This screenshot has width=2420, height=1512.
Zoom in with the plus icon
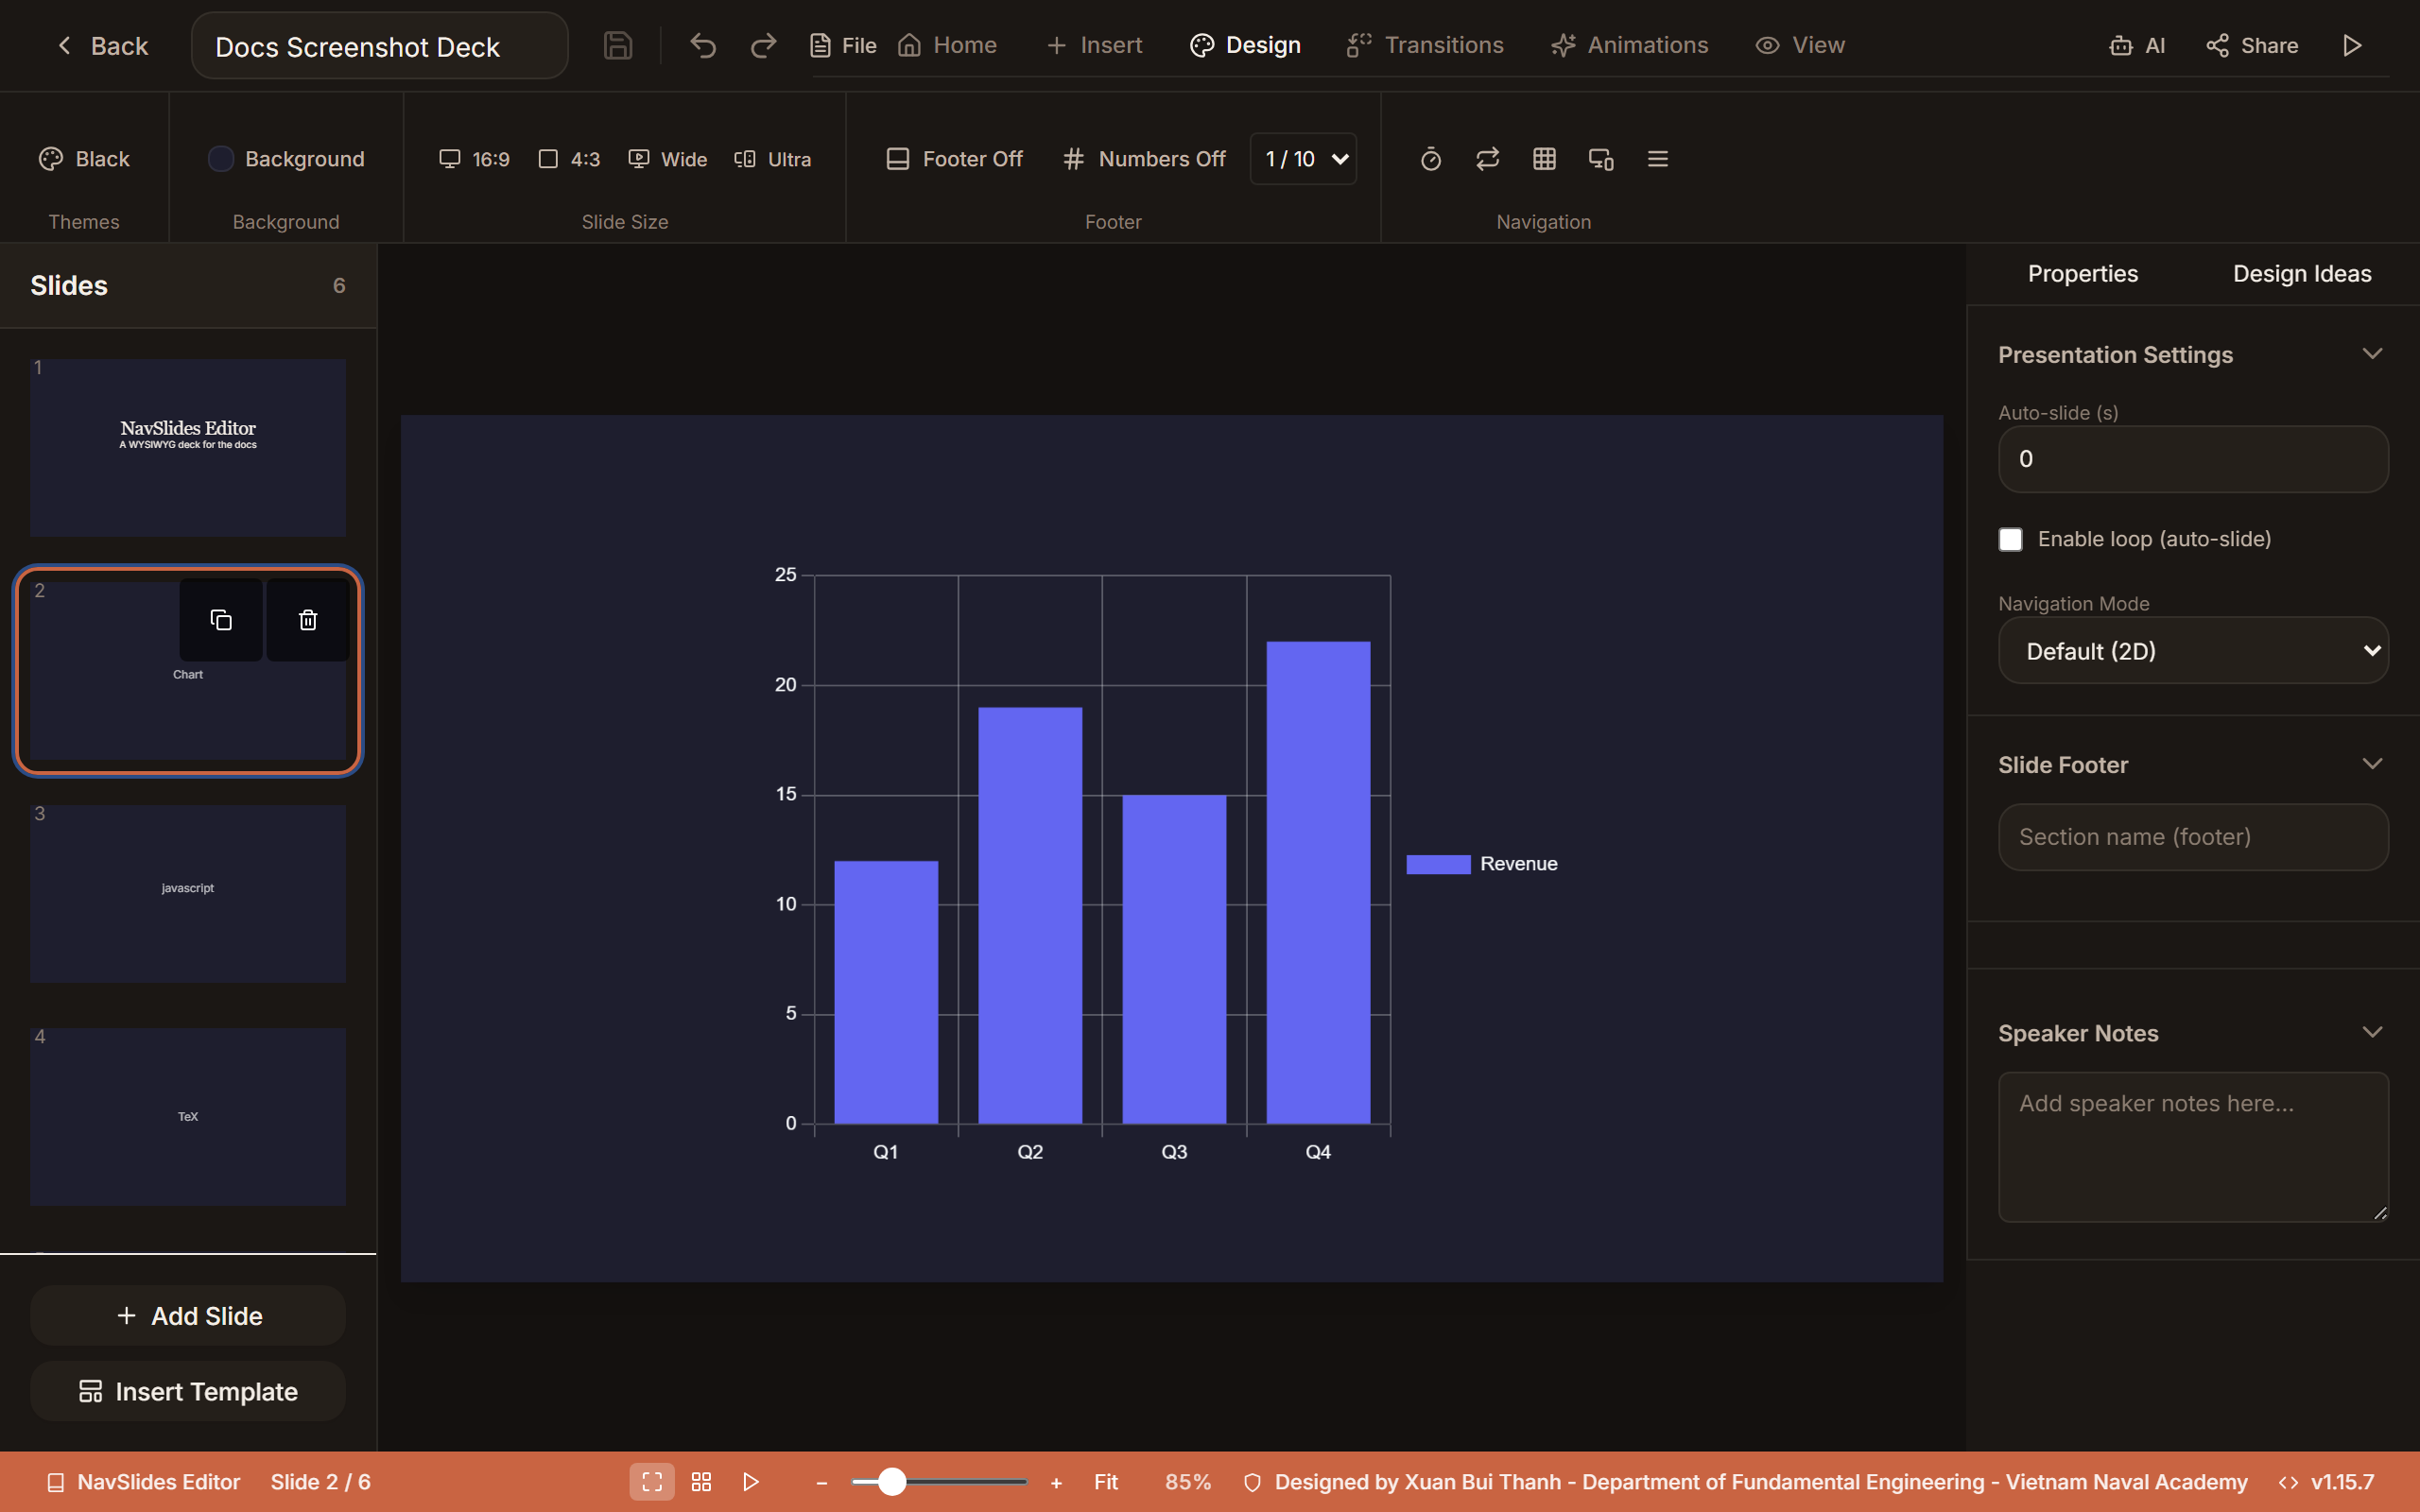[1056, 1483]
